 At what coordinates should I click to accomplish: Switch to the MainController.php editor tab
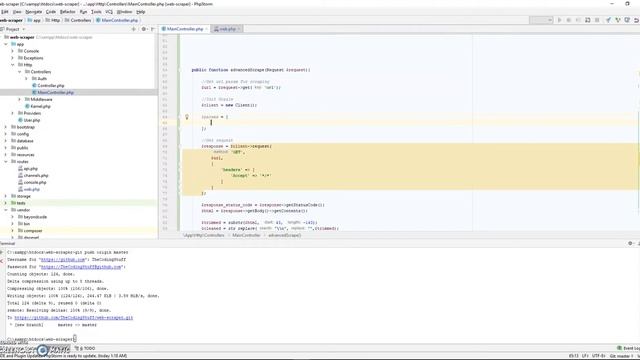[x=184, y=29]
